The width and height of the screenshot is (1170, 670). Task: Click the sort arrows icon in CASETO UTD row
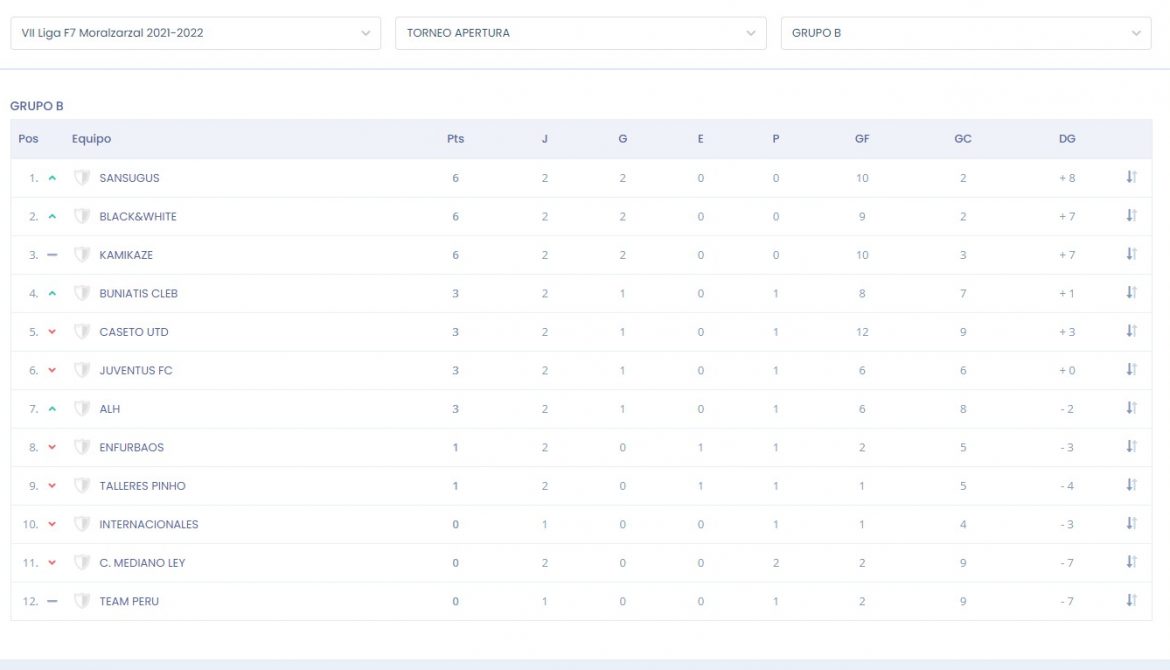1131,331
